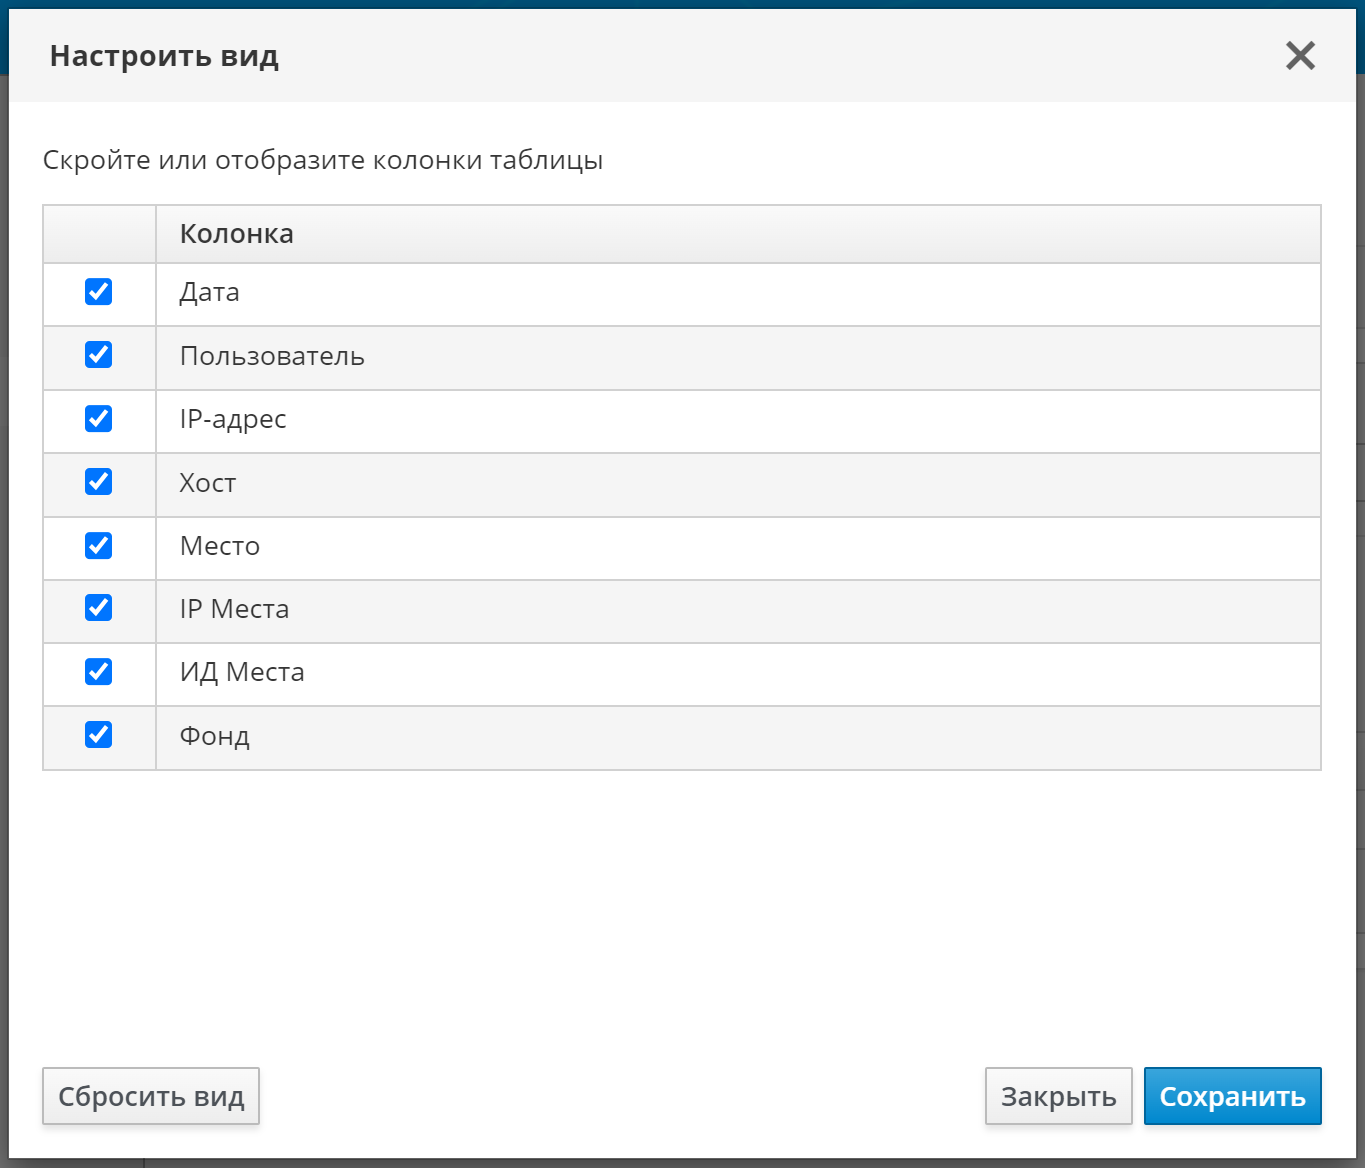Image resolution: width=1365 pixels, height=1168 pixels.
Task: Select the Место row label
Action: (x=220, y=547)
